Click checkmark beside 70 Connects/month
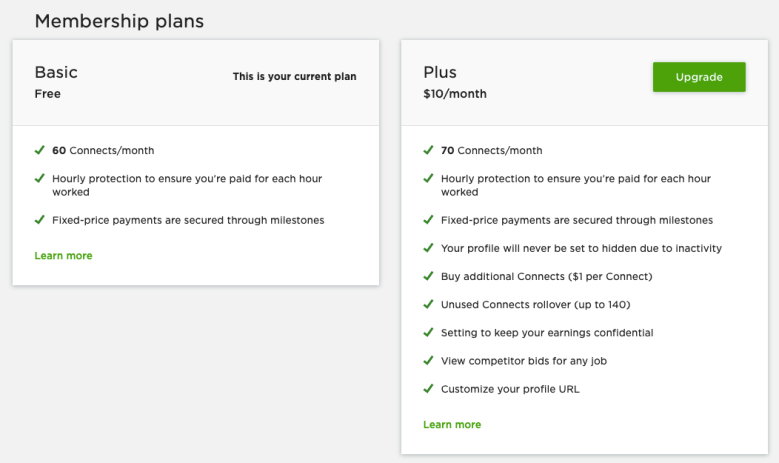The image size is (779, 463). point(428,151)
